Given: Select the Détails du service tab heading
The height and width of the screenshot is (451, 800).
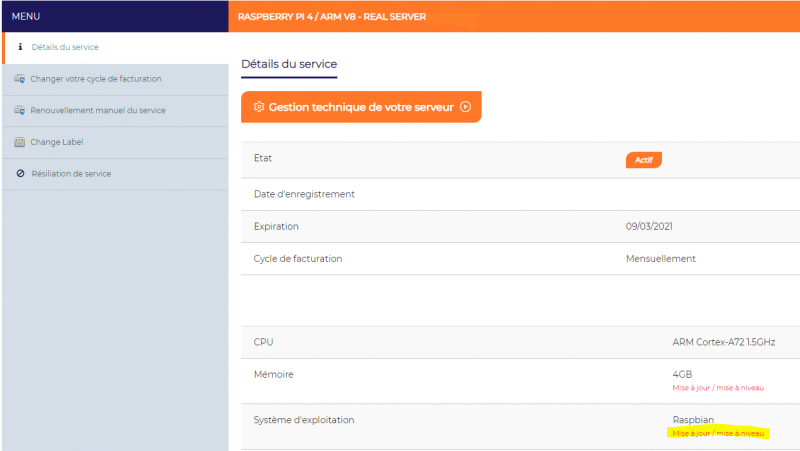Looking at the screenshot, I should coord(289,64).
